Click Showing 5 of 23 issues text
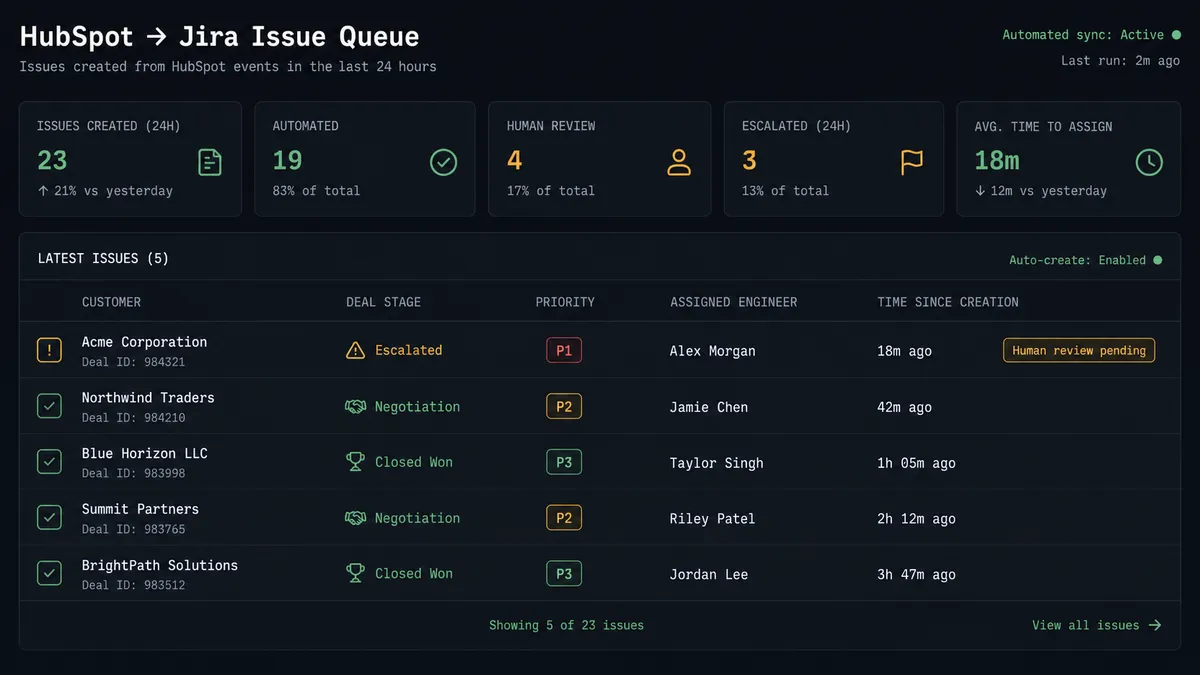1200x675 pixels. tap(566, 625)
